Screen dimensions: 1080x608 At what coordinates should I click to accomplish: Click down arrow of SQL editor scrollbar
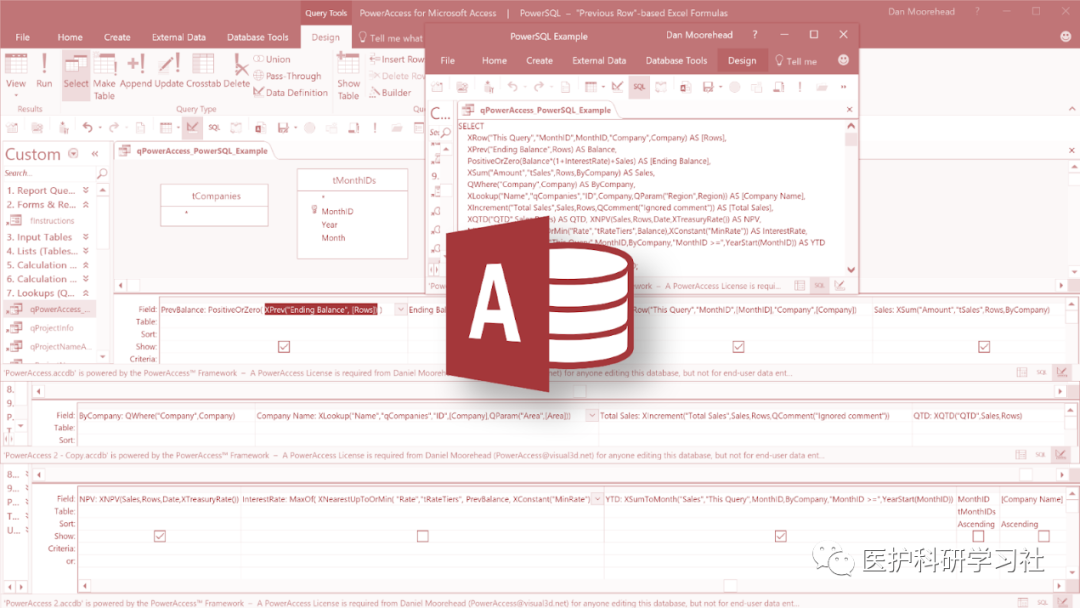[x=851, y=269]
